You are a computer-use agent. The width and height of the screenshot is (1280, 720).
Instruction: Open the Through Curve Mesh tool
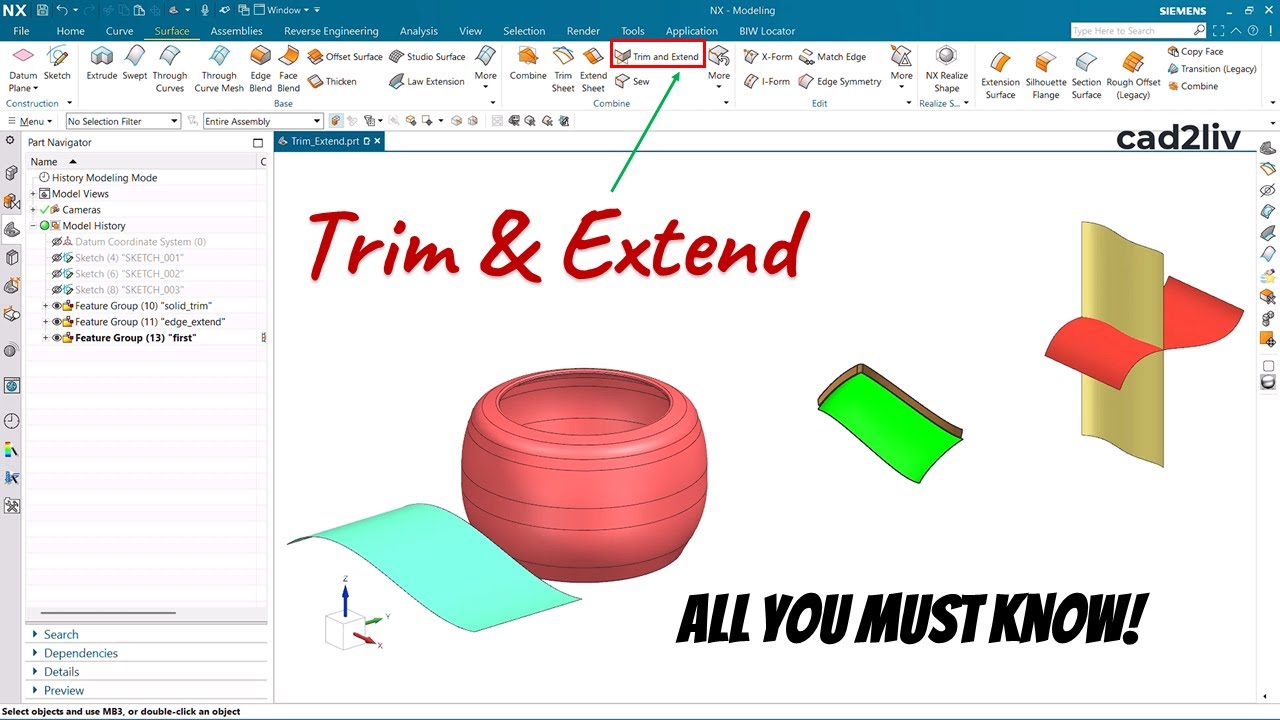[219, 69]
